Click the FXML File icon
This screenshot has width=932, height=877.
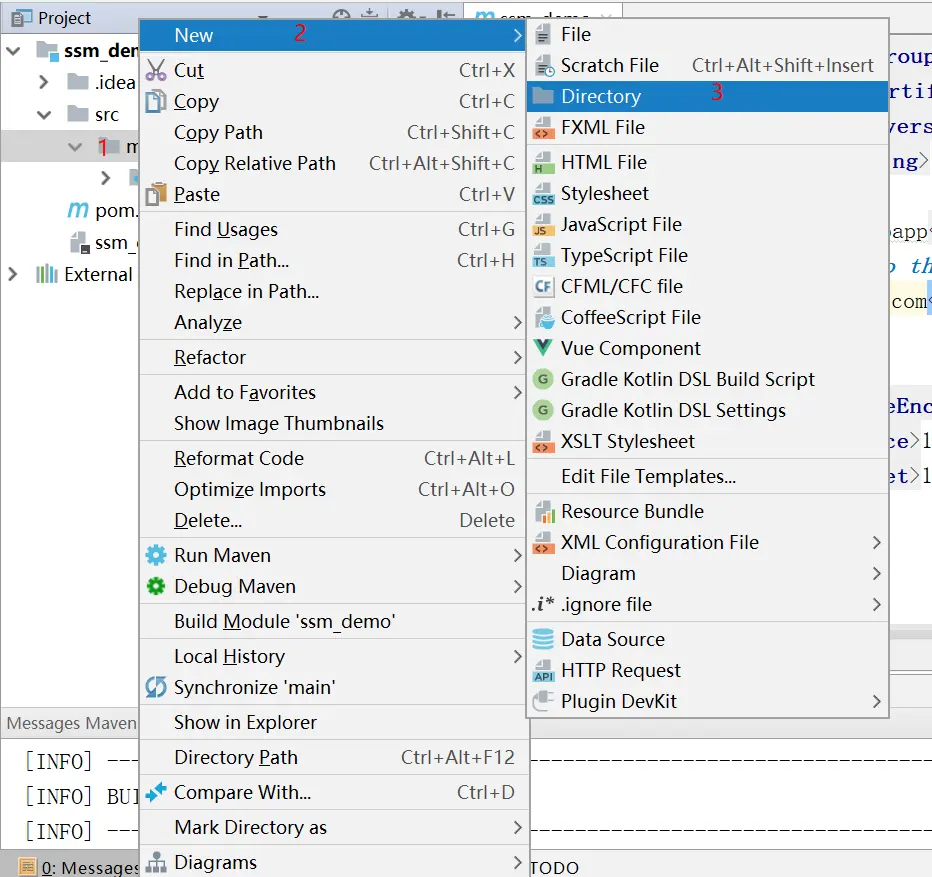543,128
